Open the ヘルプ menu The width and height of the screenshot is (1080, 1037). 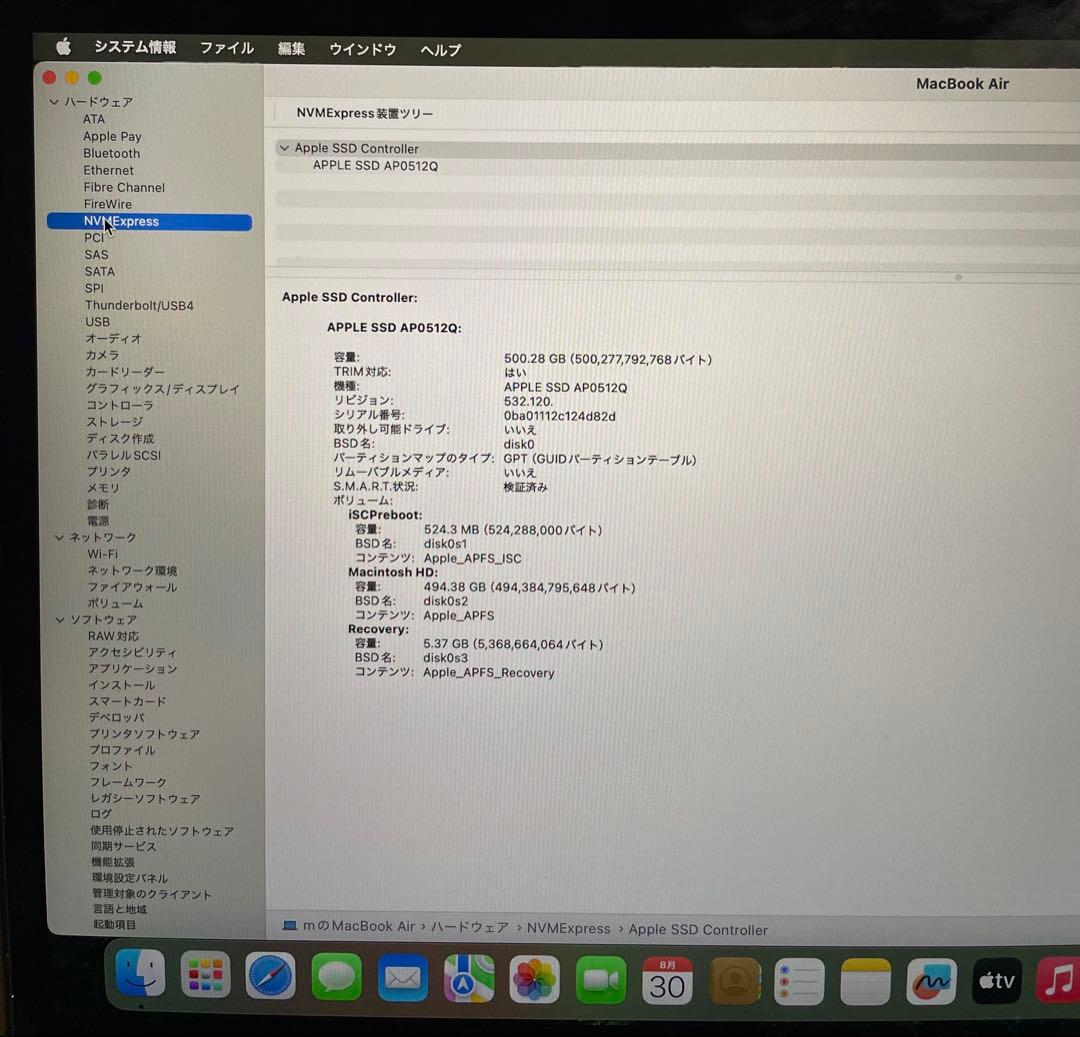(x=440, y=49)
